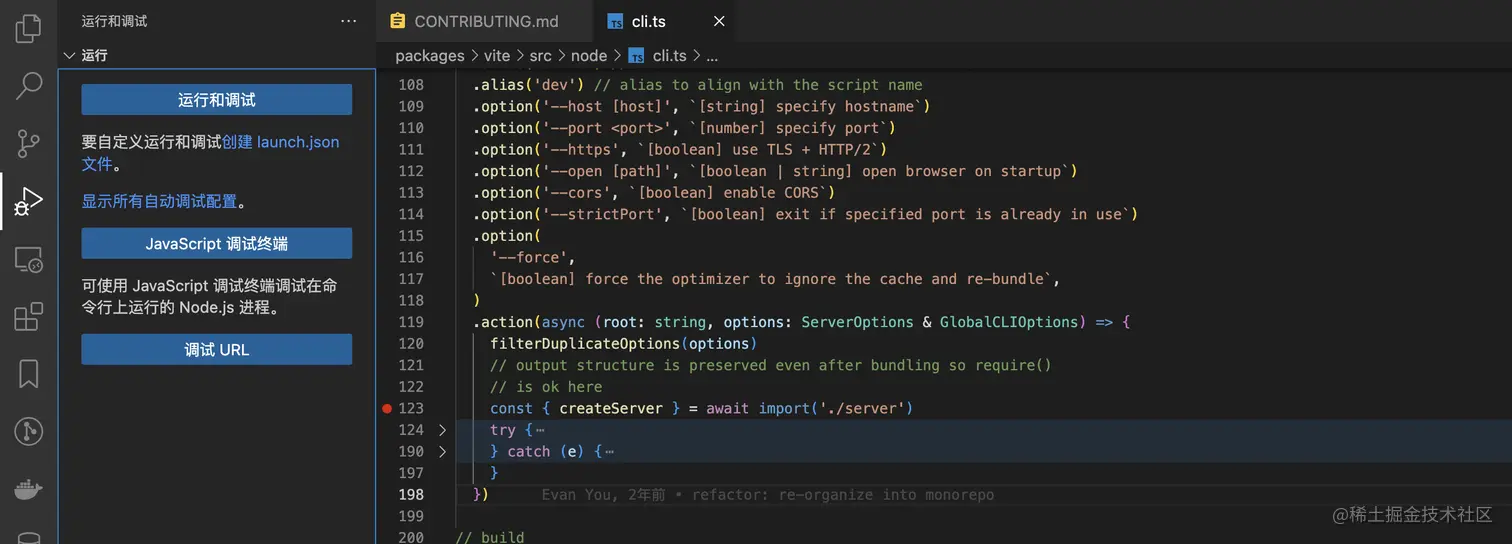
Task: Click the .alias('dev') call on line 108
Action: pyautogui.click(x=528, y=85)
